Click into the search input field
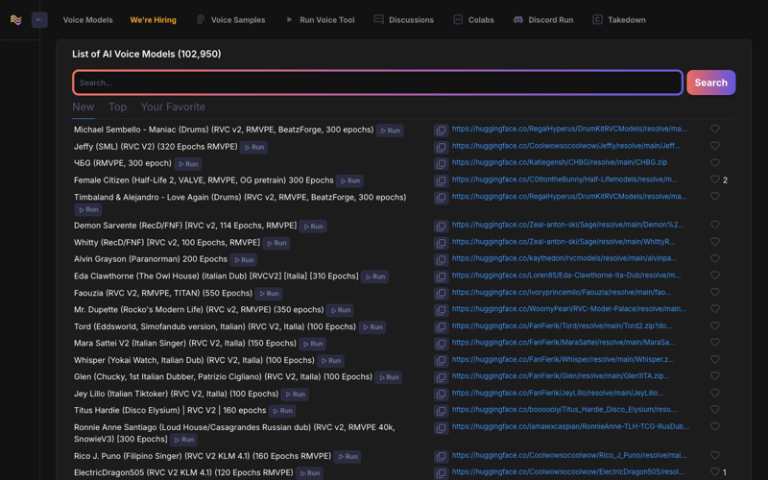768x480 pixels. pyautogui.click(x=377, y=83)
